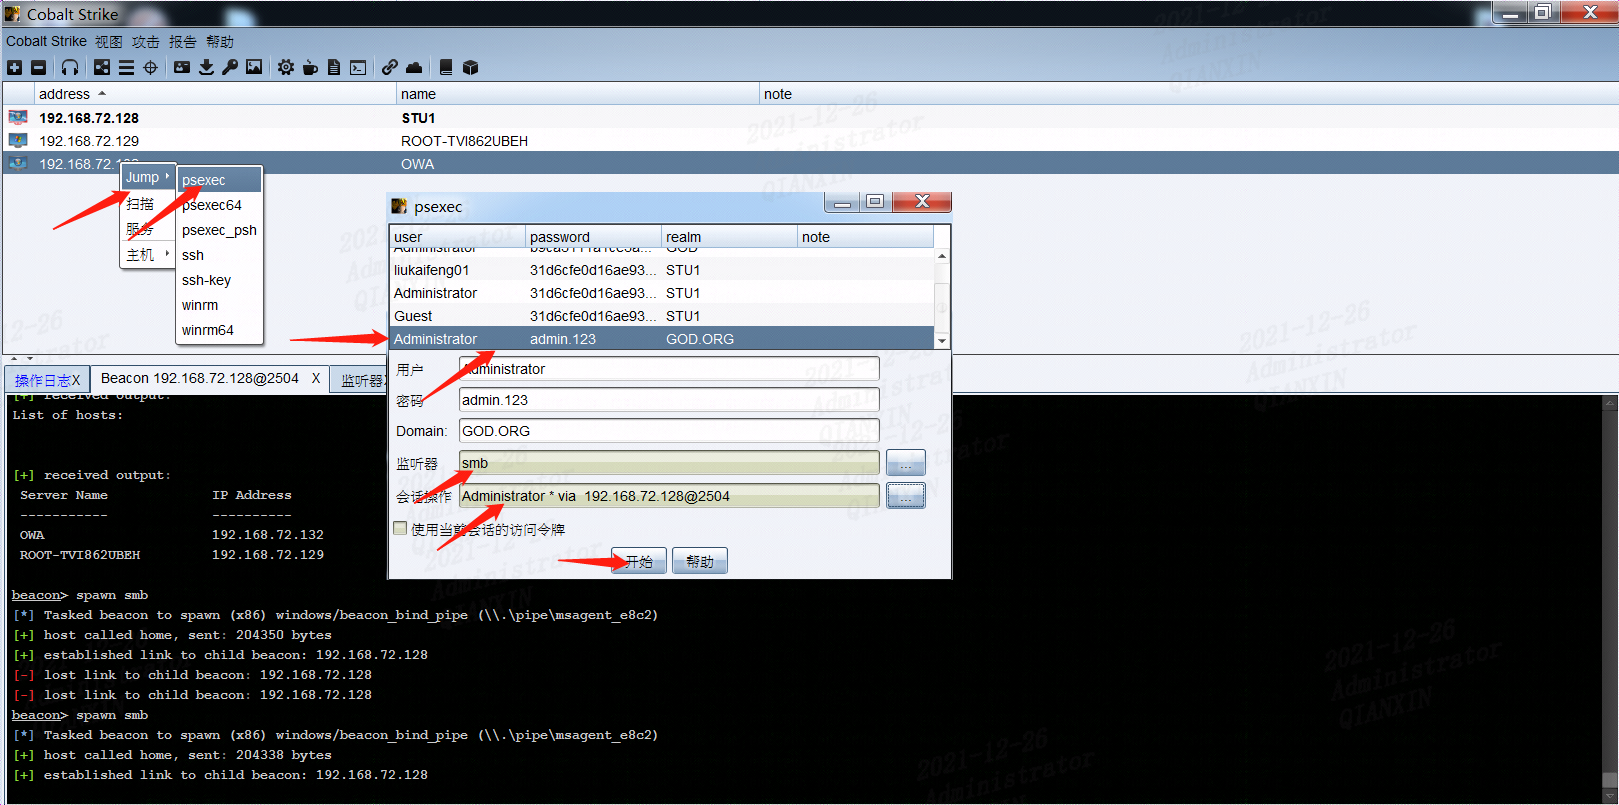The width and height of the screenshot is (1619, 805).
Task: Select the liukaifeng01 credential row
Action: 662,270
